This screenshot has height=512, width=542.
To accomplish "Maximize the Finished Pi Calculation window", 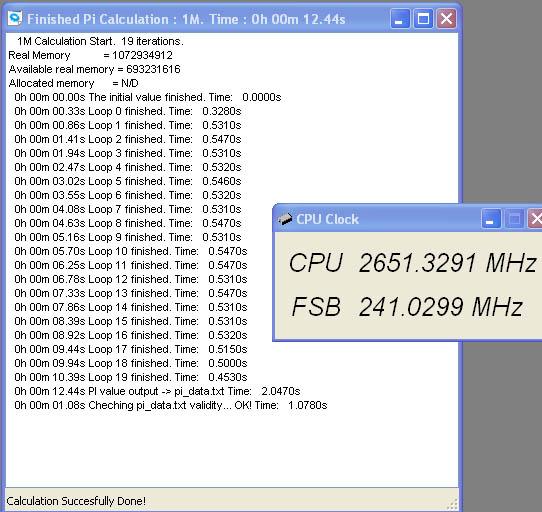I will pos(423,19).
